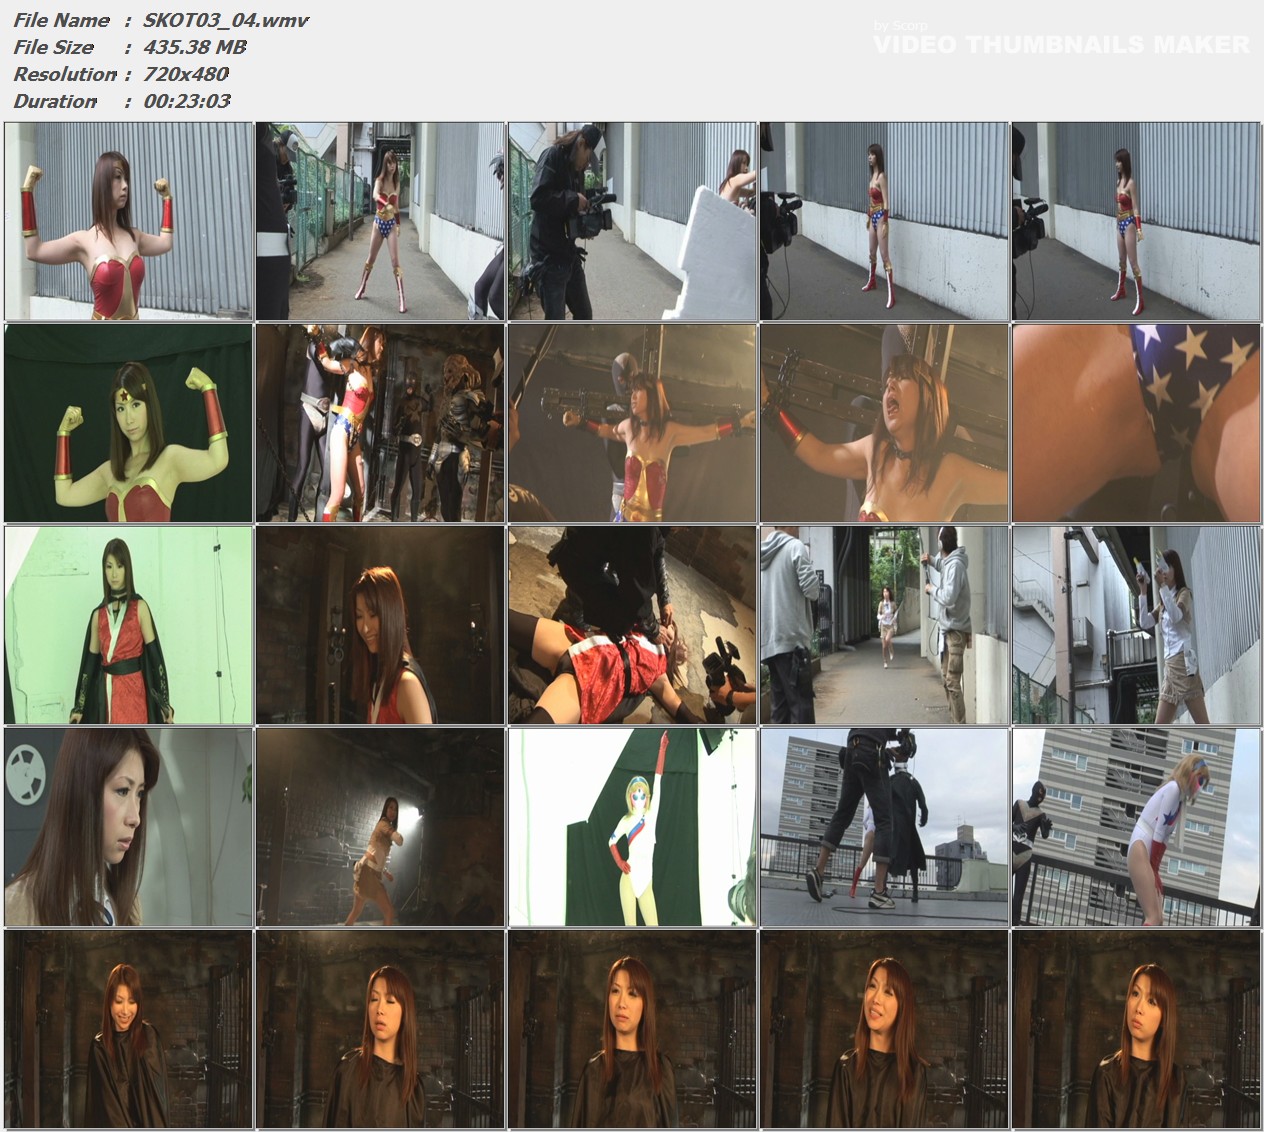Open alley thumbnail with woman standing legs apart
Screen dimensions: 1264x1132
(x=381, y=221)
